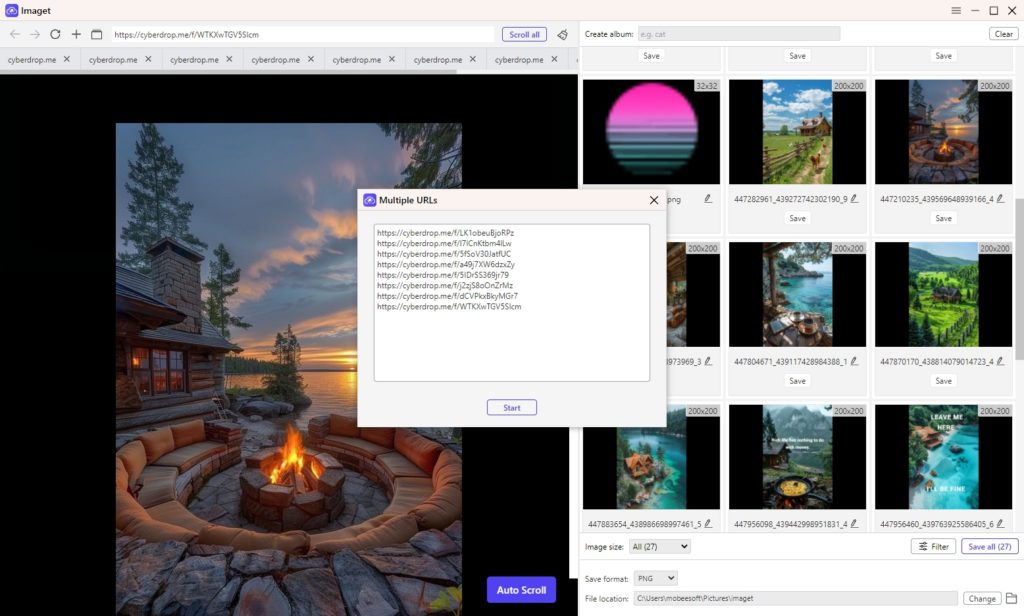Open the file location folder icon
The height and width of the screenshot is (616, 1024).
1011,598
